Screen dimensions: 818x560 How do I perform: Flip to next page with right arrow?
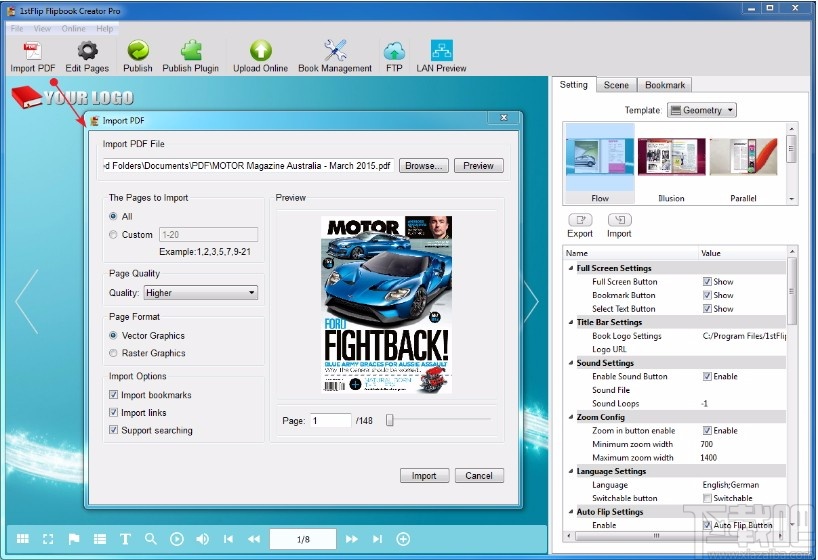point(531,301)
